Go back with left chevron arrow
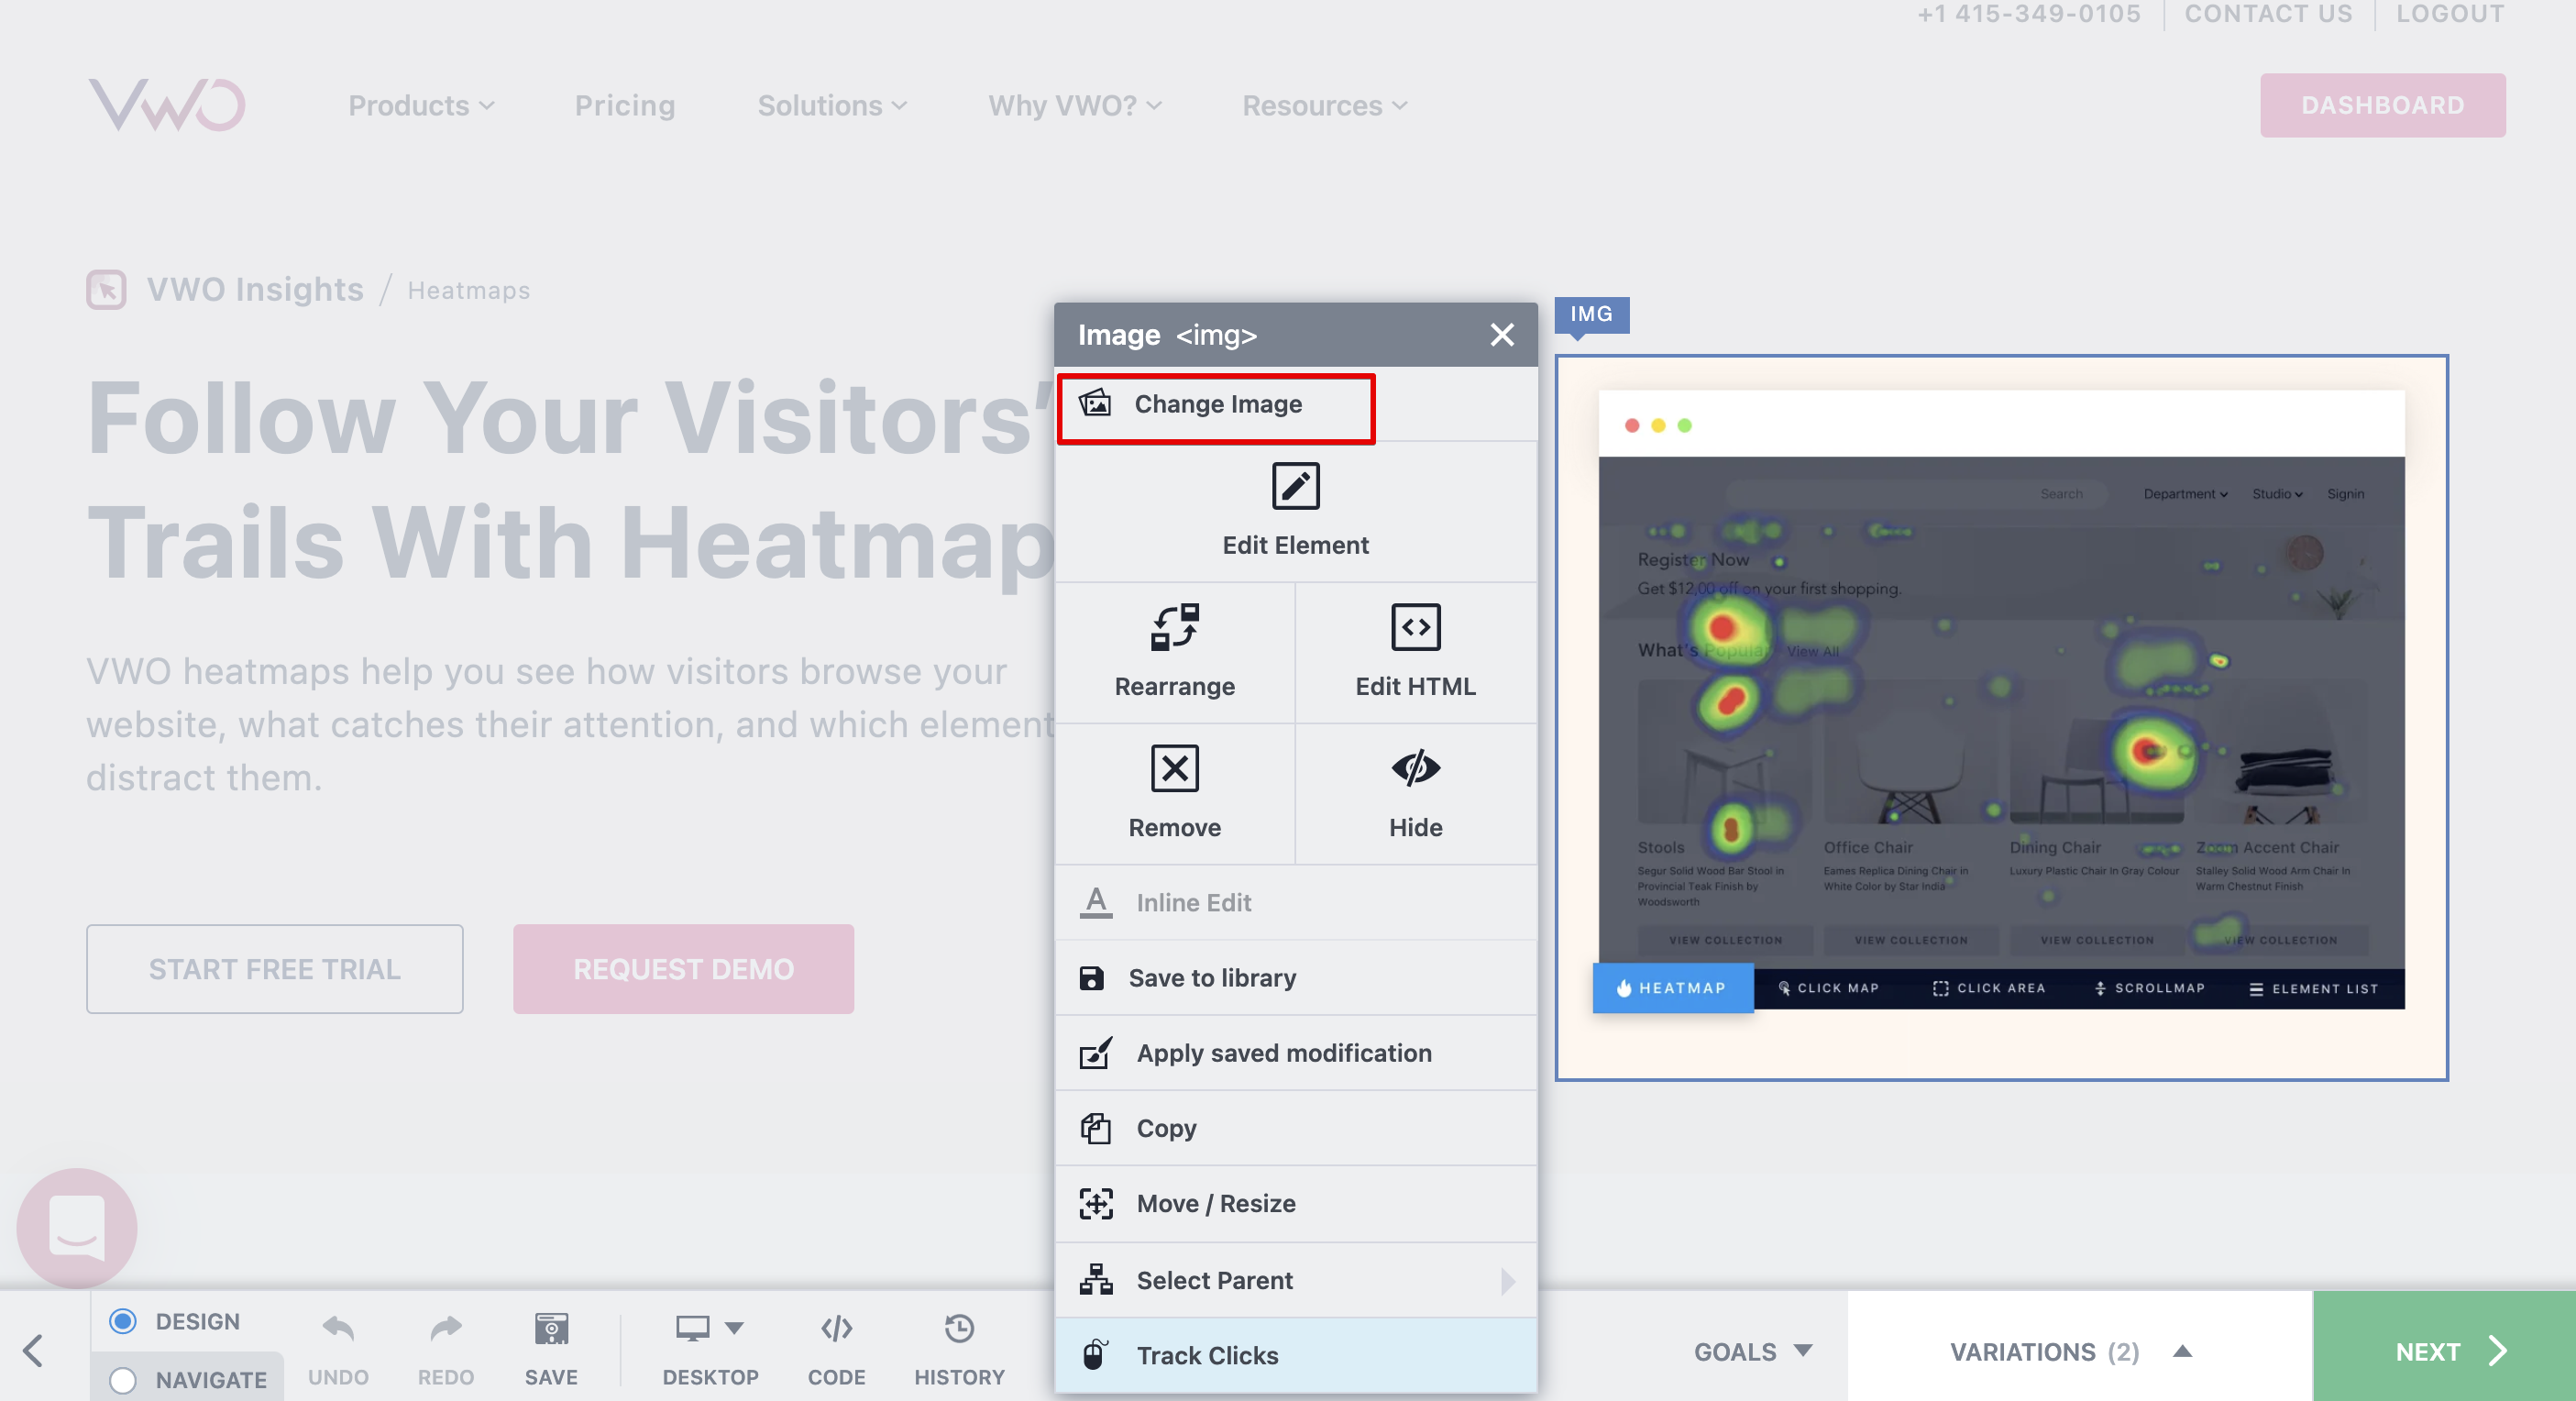This screenshot has height=1401, width=2576. click(x=33, y=1350)
